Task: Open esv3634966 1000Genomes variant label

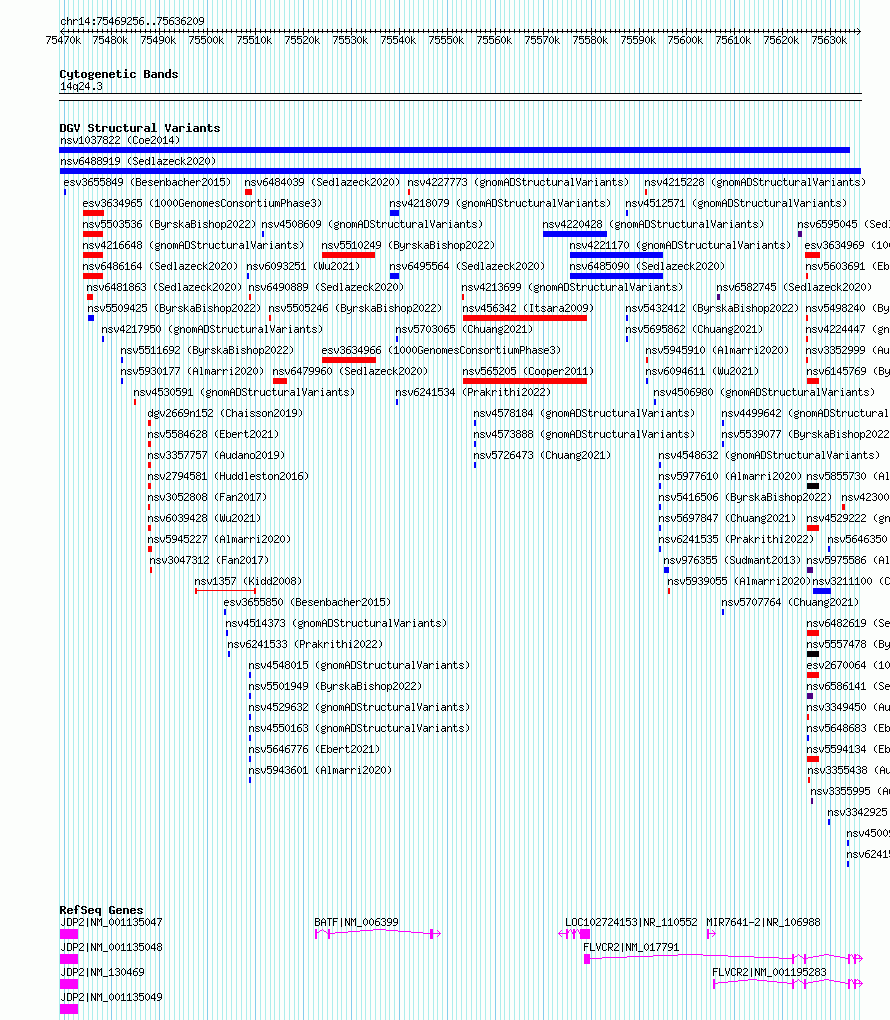Action: point(441,350)
